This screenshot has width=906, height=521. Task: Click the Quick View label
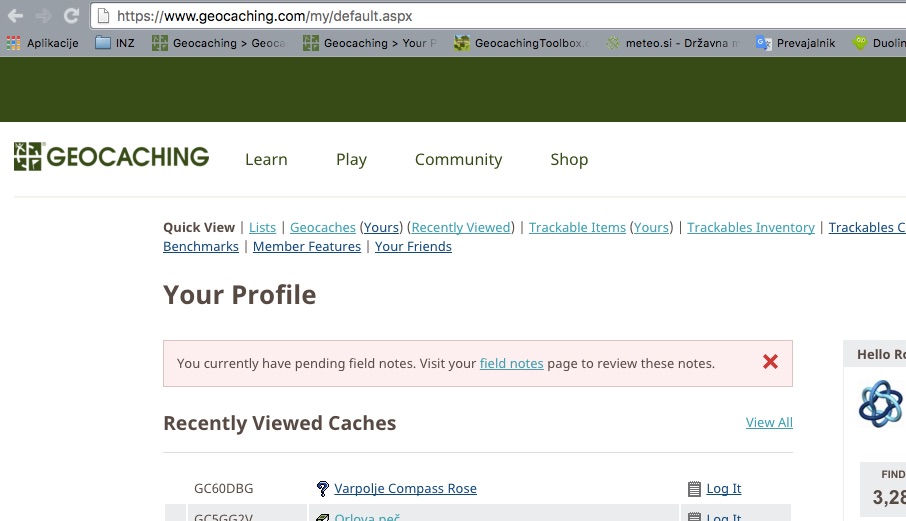point(199,228)
